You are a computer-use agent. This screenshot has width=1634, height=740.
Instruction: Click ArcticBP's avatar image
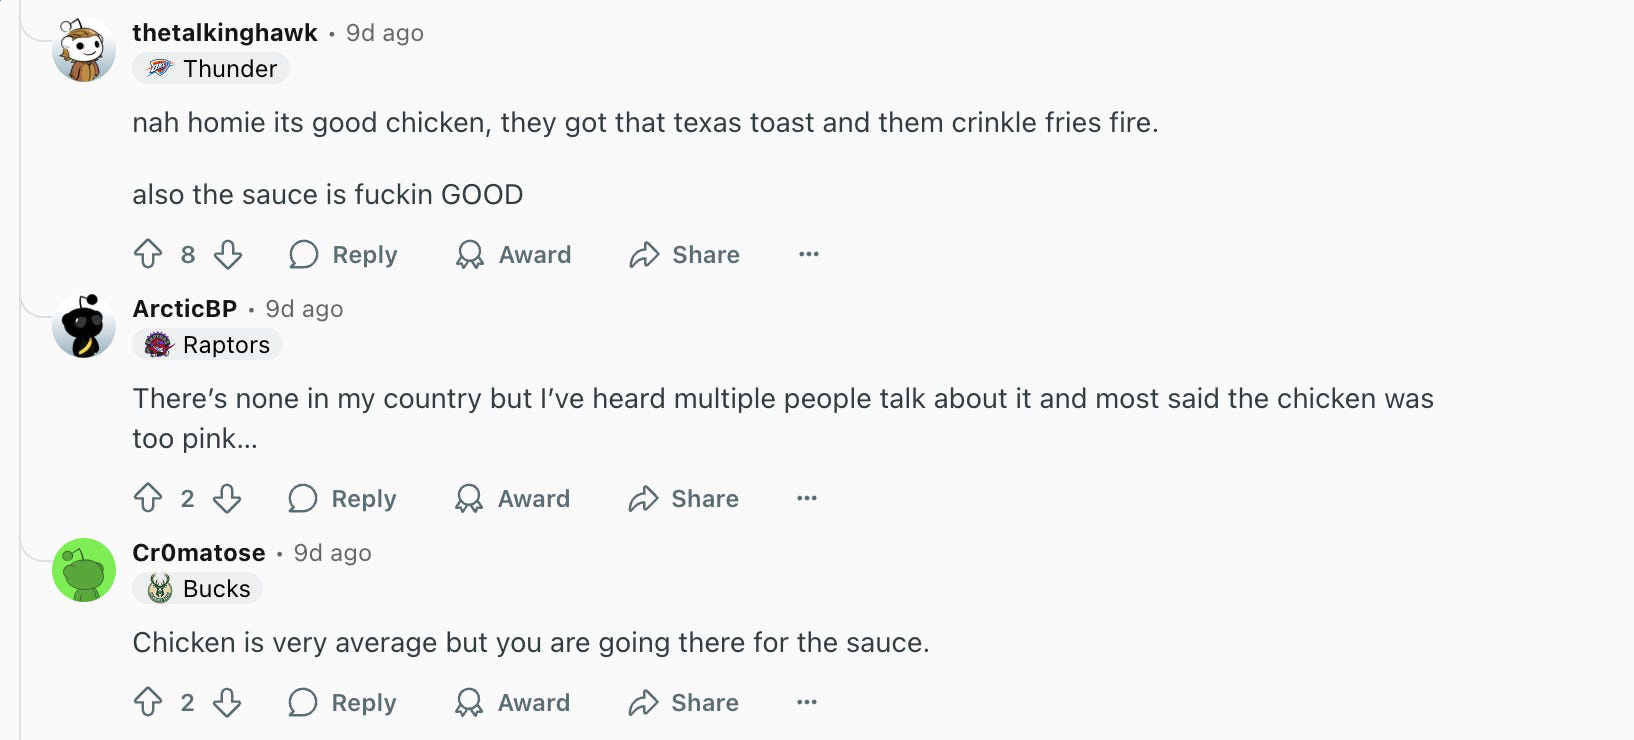pos(84,326)
